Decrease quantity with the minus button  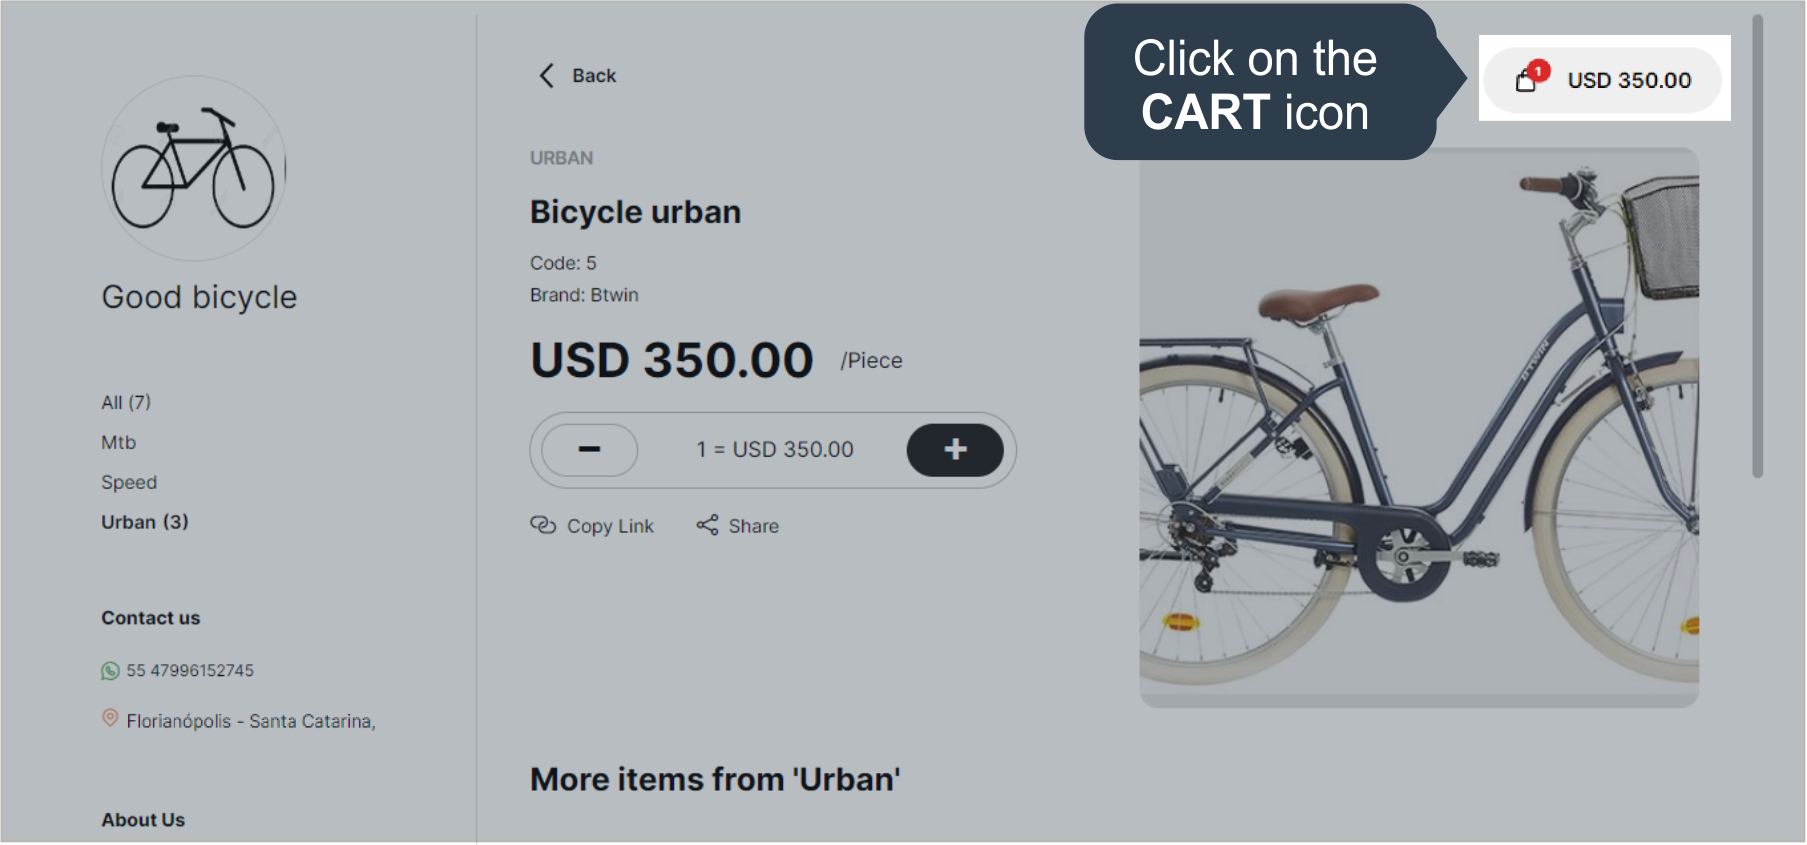point(590,450)
